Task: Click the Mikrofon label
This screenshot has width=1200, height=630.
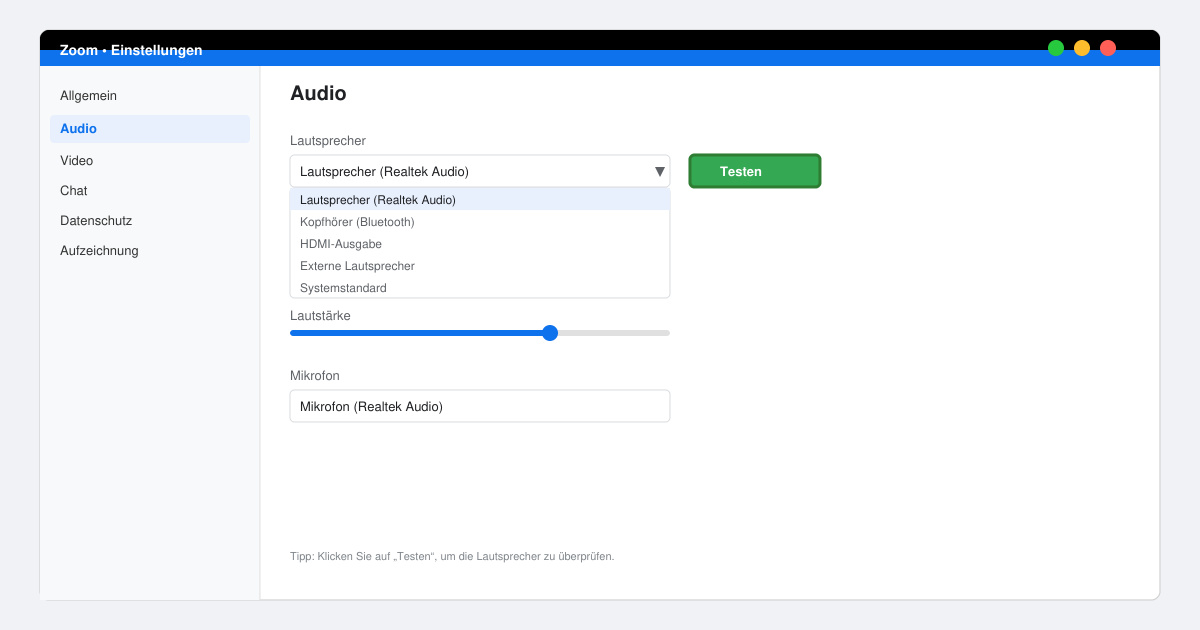Action: (315, 375)
